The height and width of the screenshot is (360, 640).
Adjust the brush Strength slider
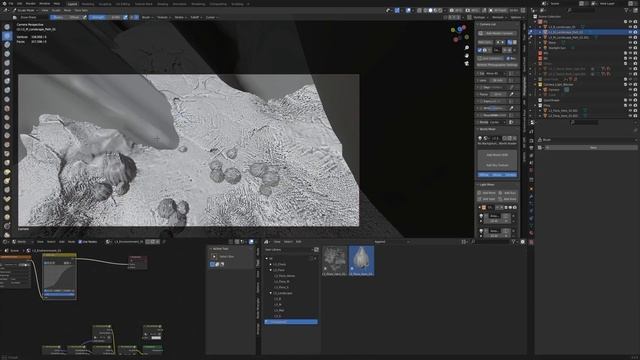click(x=106, y=18)
